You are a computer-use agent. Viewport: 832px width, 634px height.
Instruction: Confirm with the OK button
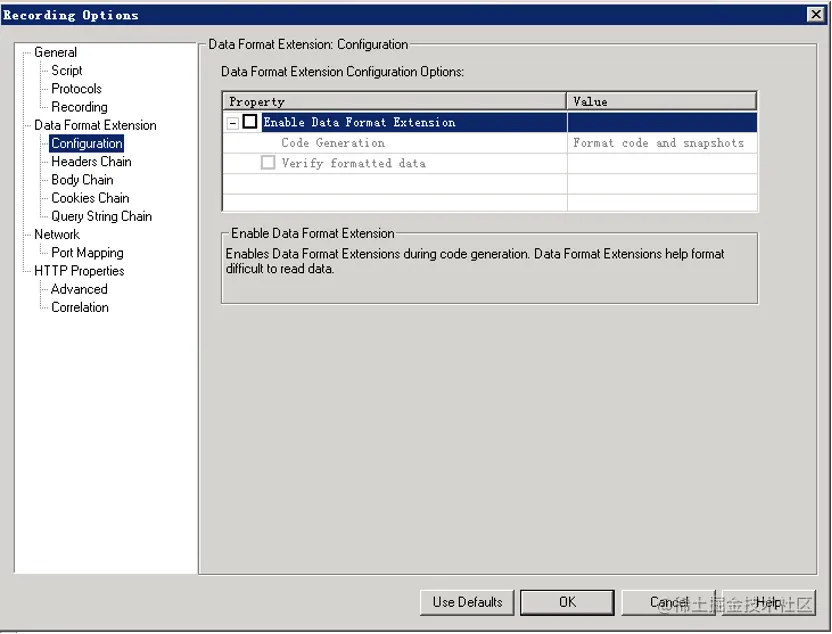pyautogui.click(x=567, y=602)
